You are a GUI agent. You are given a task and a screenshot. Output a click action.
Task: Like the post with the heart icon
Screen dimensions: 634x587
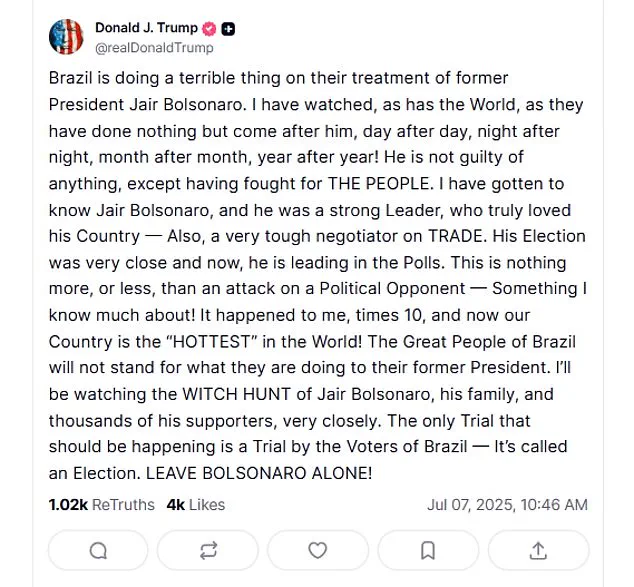317,550
